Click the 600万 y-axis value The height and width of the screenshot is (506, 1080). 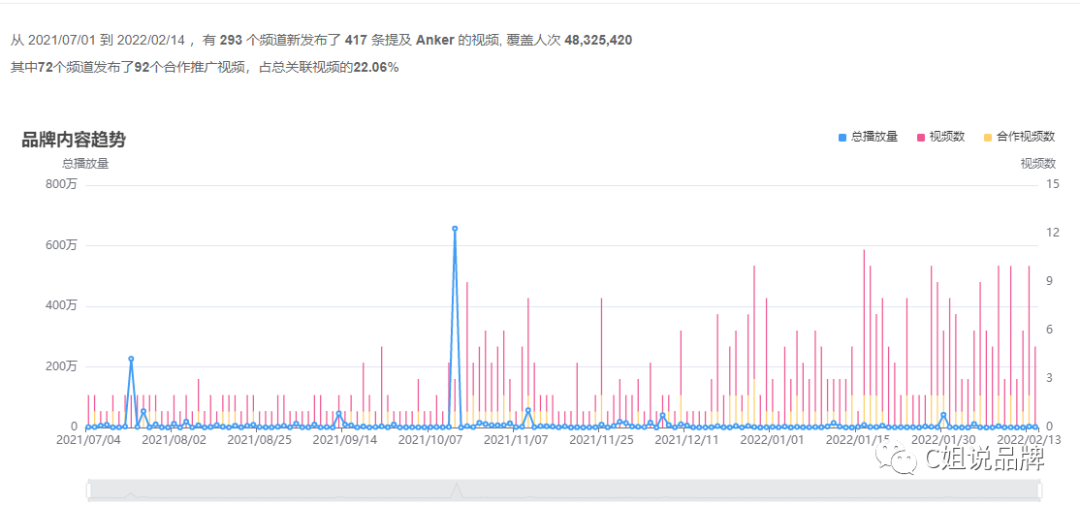tap(61, 245)
